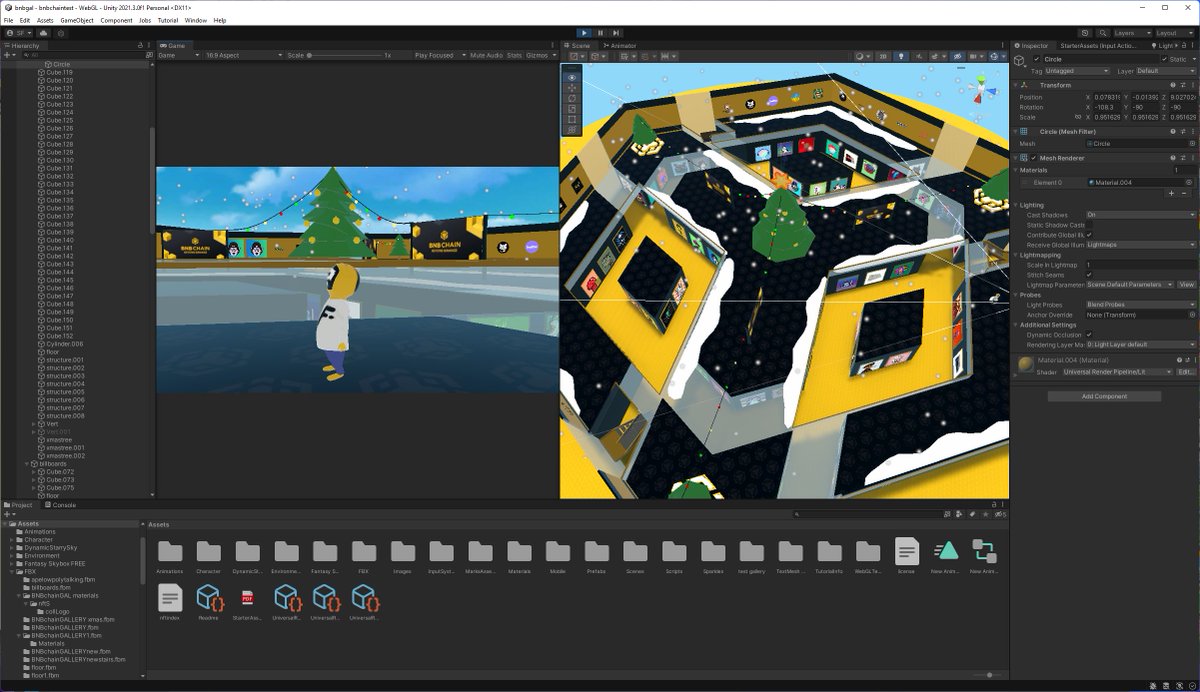The image size is (1200, 692).
Task: Open the Light Probes dropdown
Action: (1140, 304)
